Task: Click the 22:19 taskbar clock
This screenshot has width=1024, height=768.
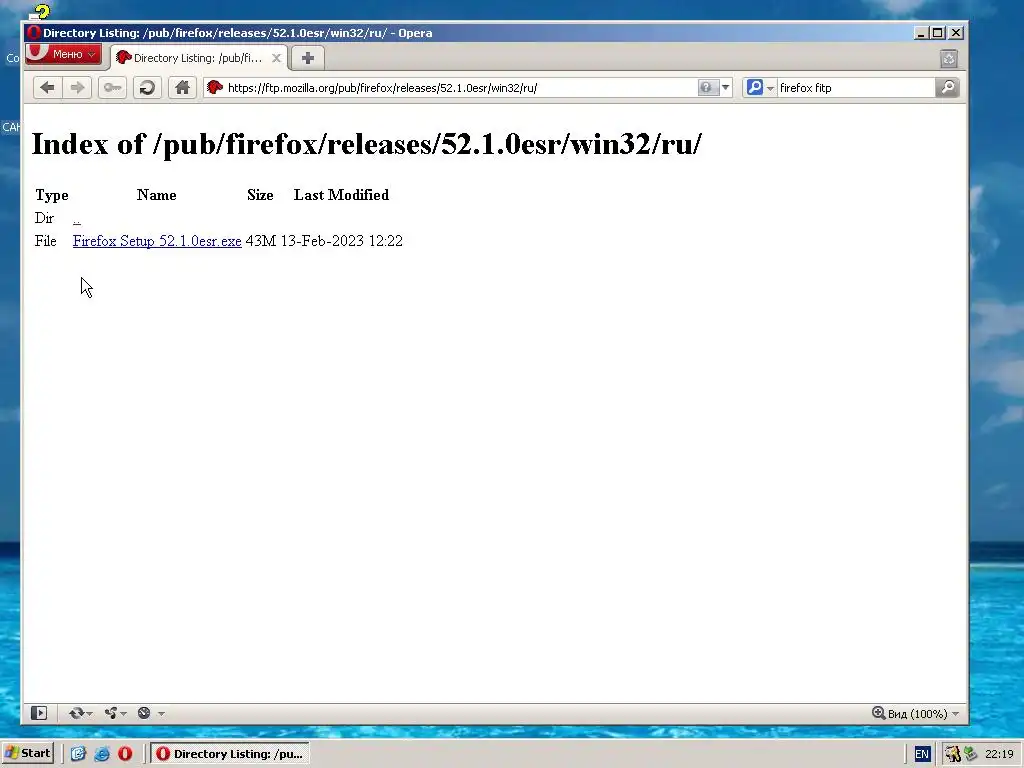Action: click(999, 754)
